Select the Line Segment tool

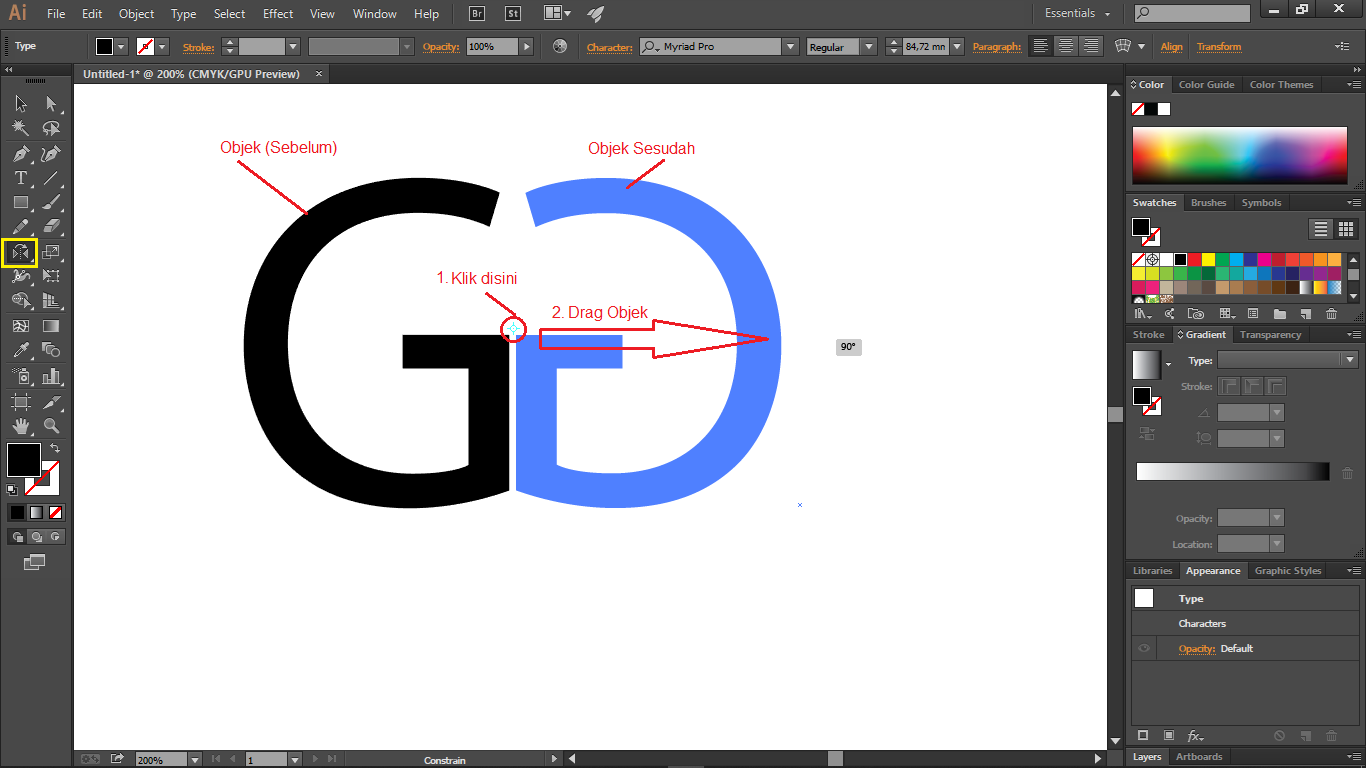point(51,178)
